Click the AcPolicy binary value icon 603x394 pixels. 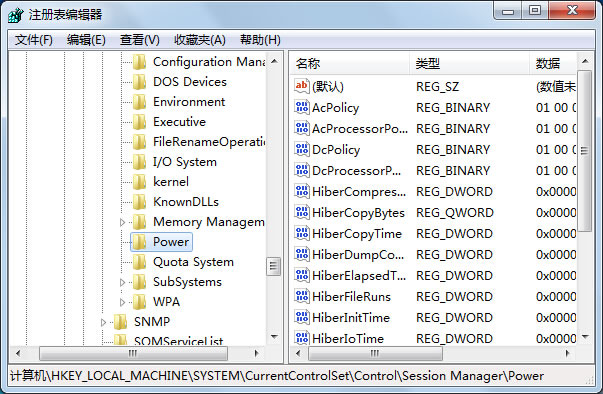[302, 107]
